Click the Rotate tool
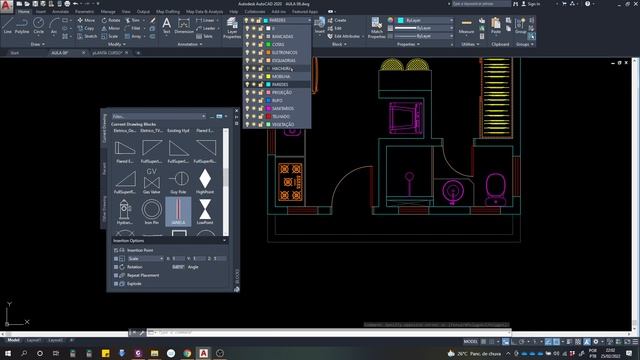 111,20
